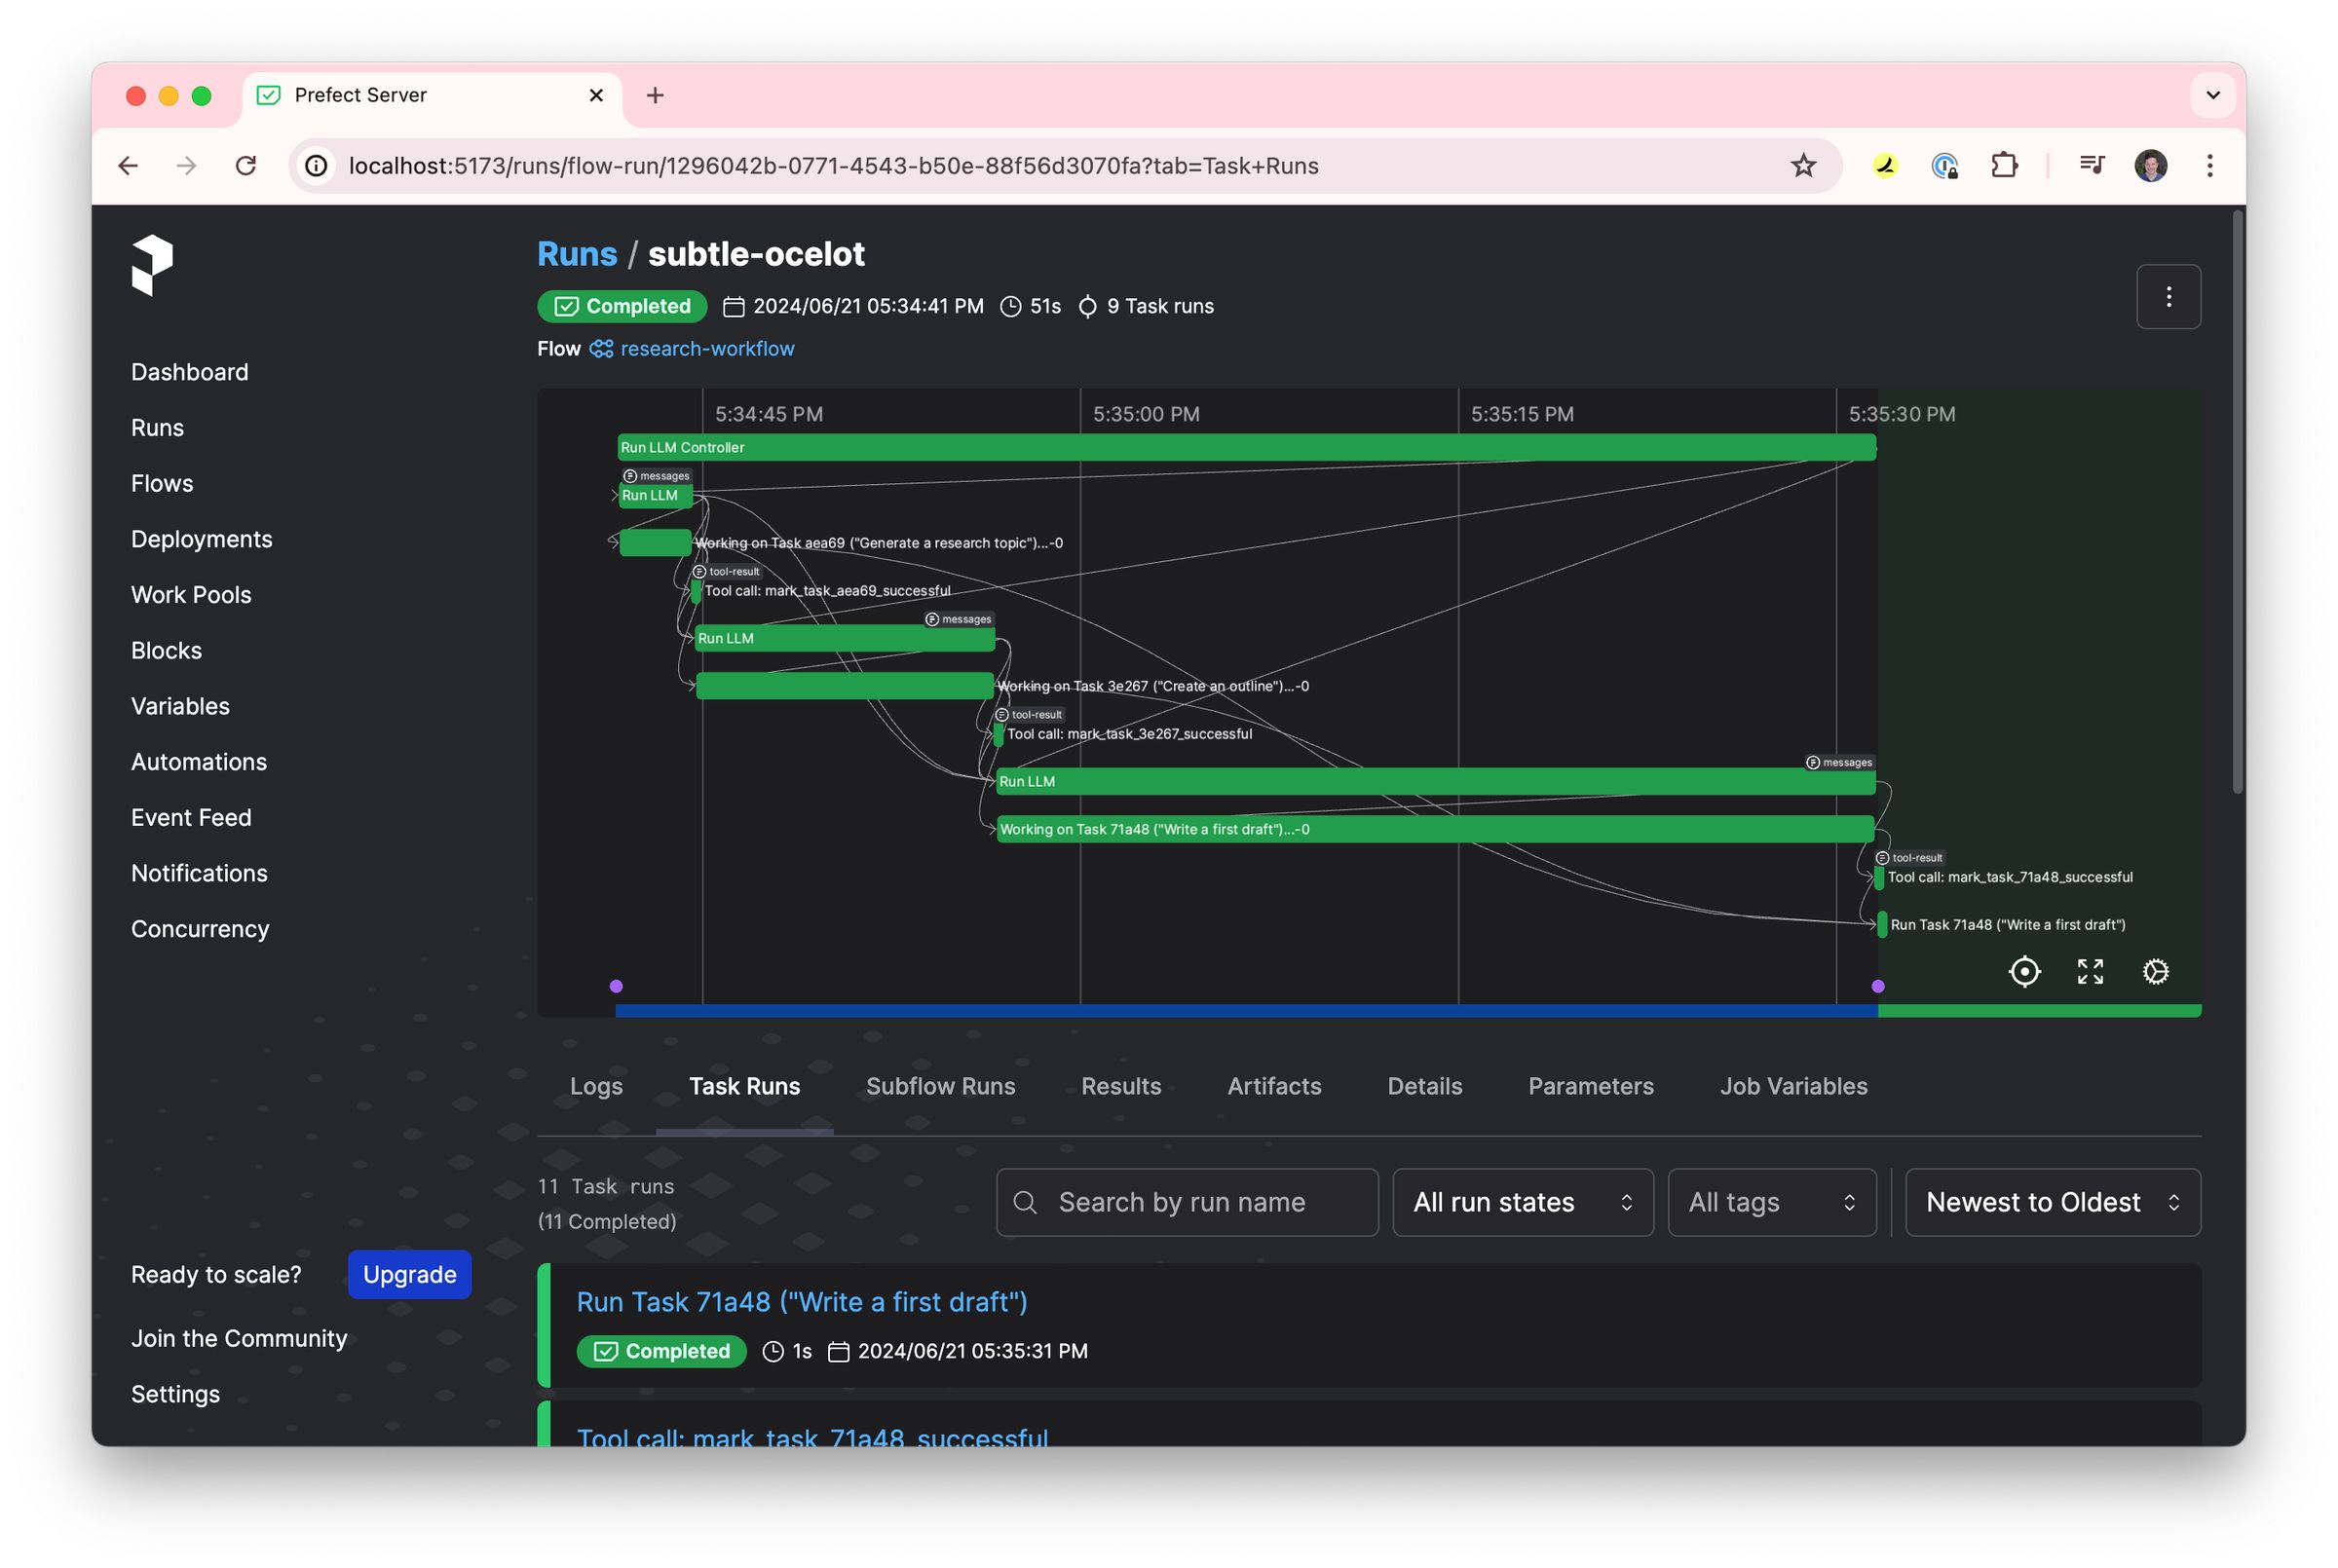Screen dimensions: 2338x1568
Task: Expand the chevron beside the first Run LLM bar
Action: tap(614, 494)
